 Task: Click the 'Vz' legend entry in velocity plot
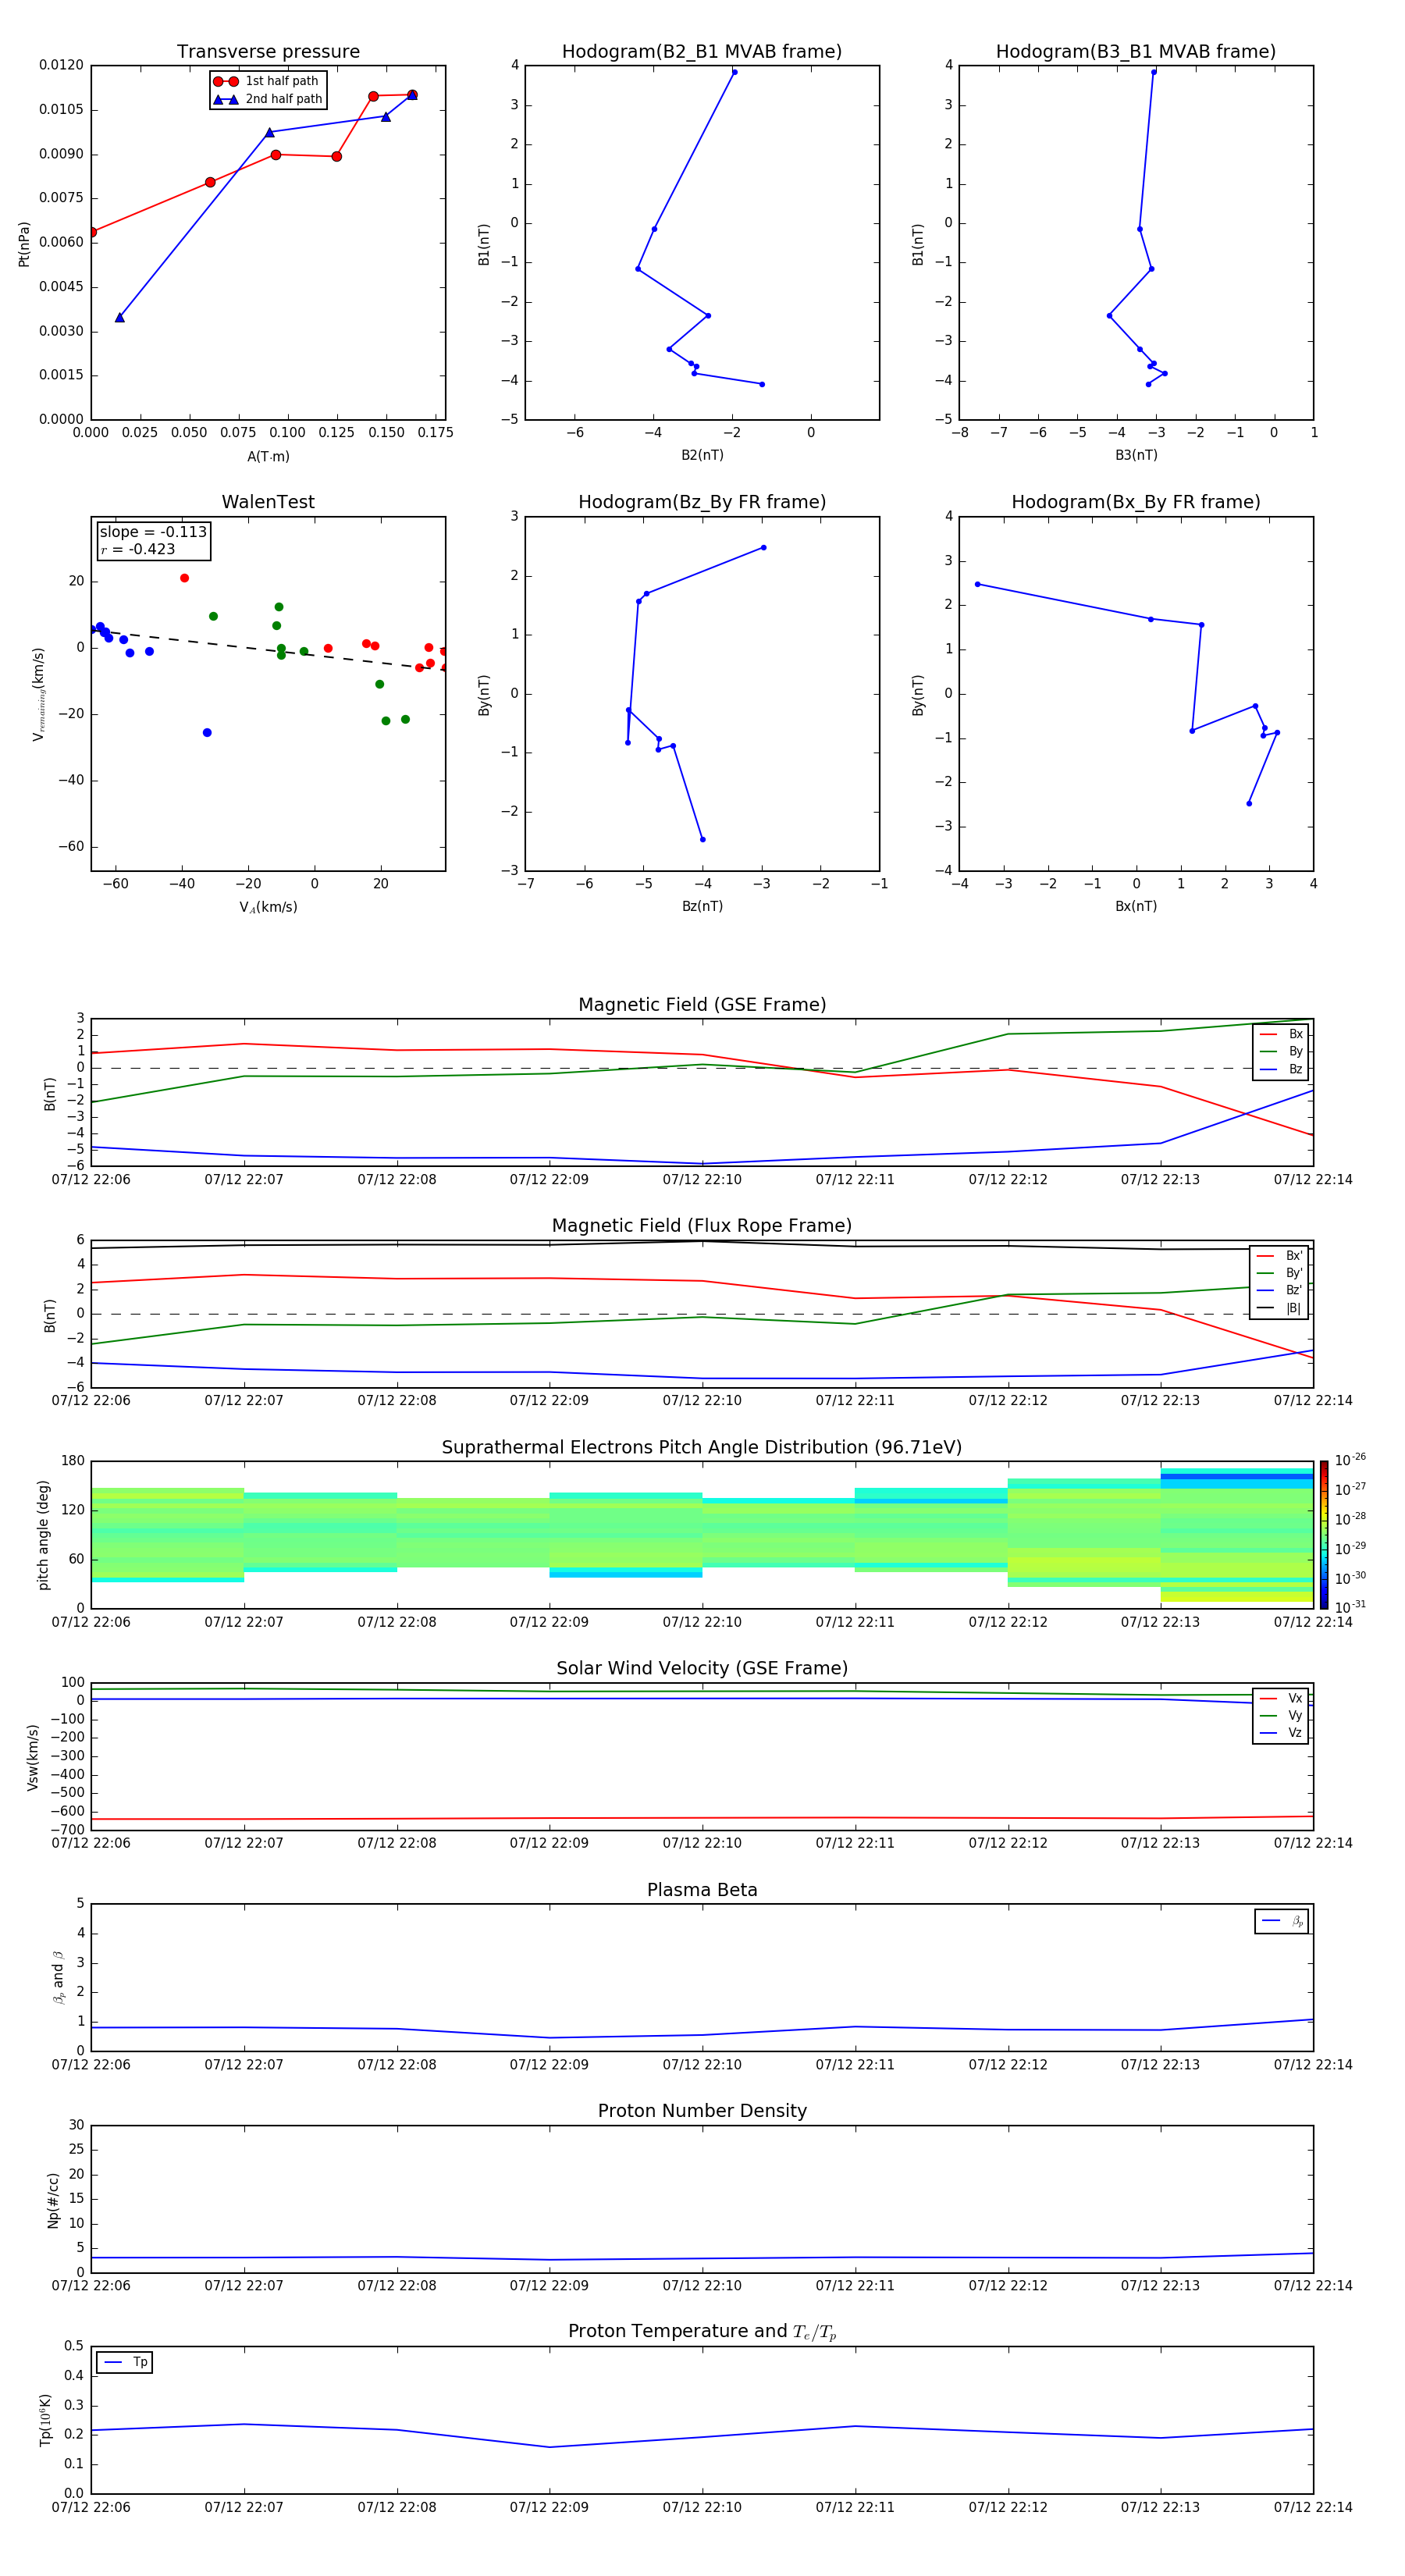coord(1281,1733)
